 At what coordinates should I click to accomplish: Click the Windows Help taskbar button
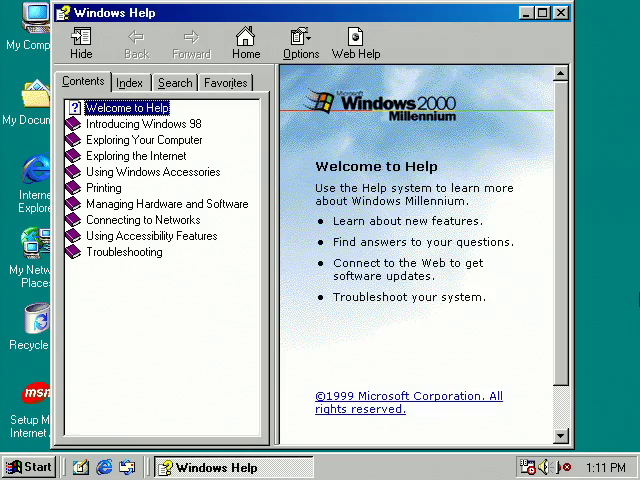[x=233, y=467]
